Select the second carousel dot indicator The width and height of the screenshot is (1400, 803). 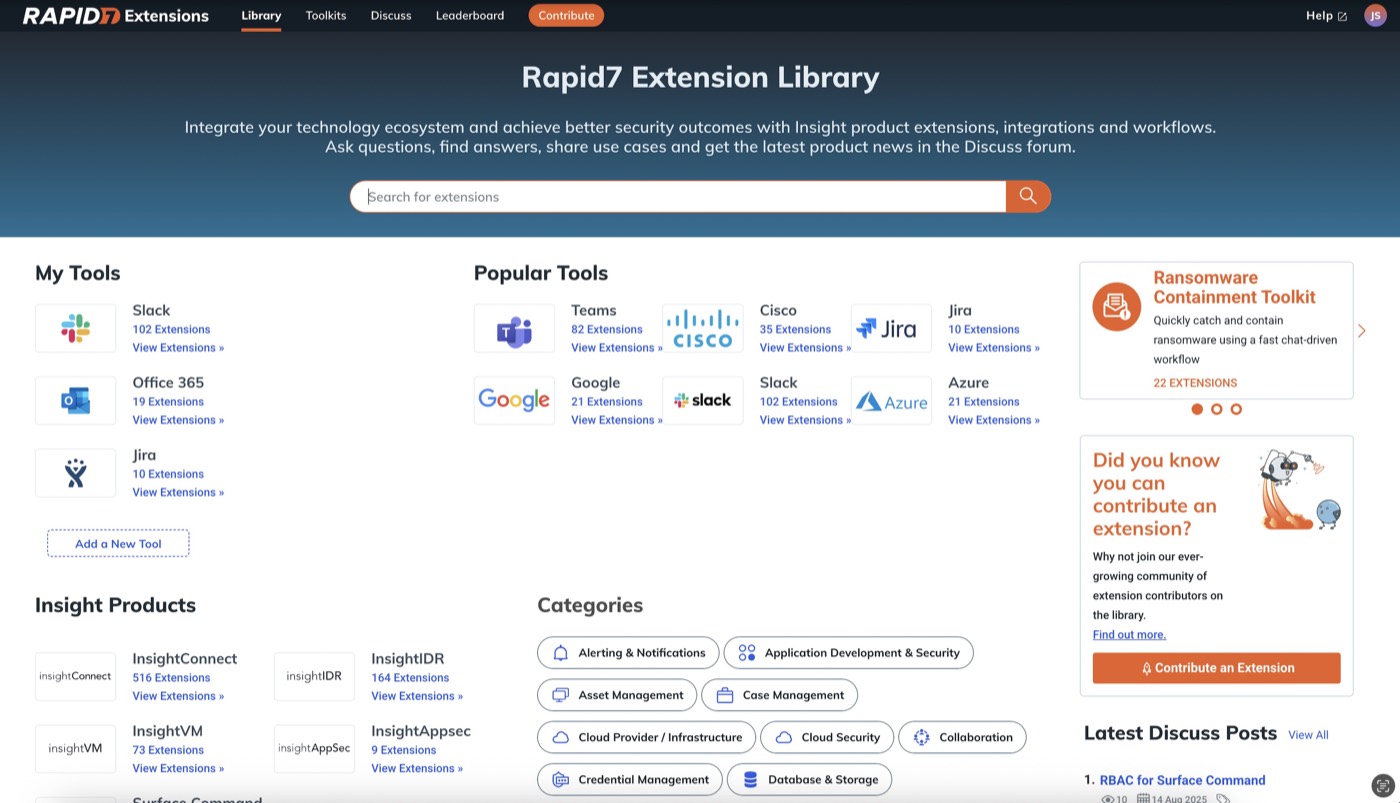click(x=1217, y=409)
